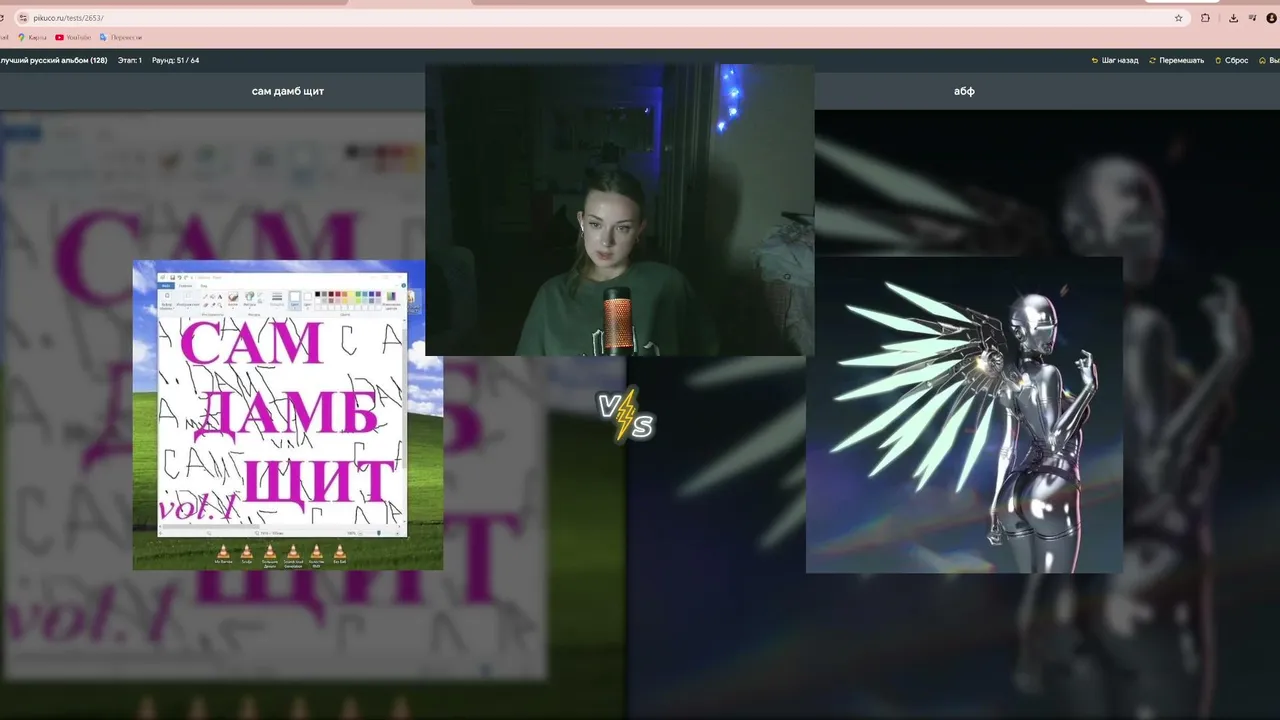This screenshot has width=1280, height=720.
Task: Choose the сам дамб щит album cover
Action: (288, 415)
